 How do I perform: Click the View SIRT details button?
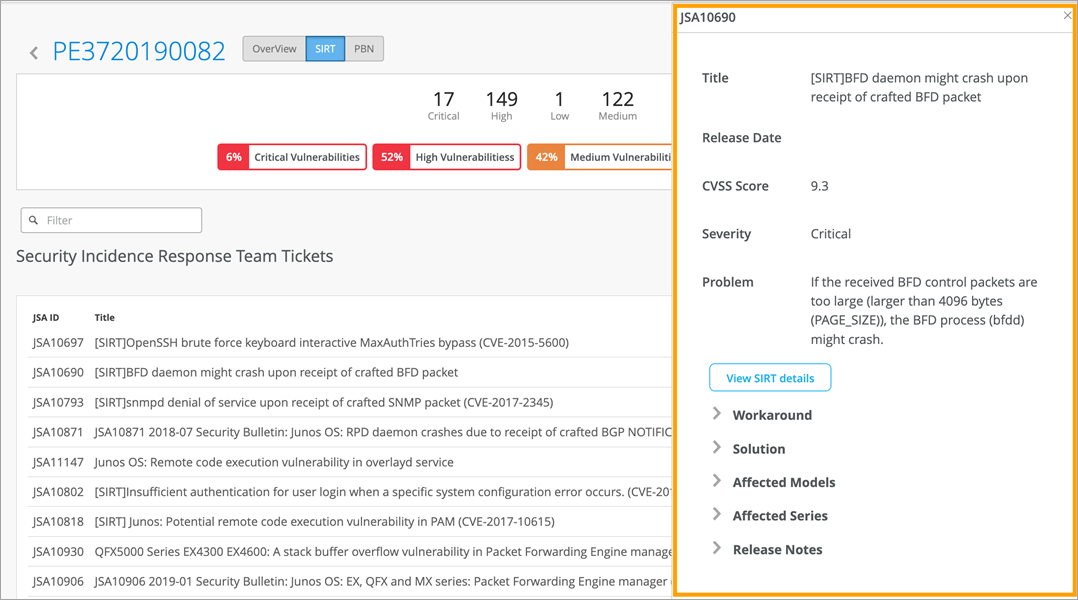tap(770, 378)
